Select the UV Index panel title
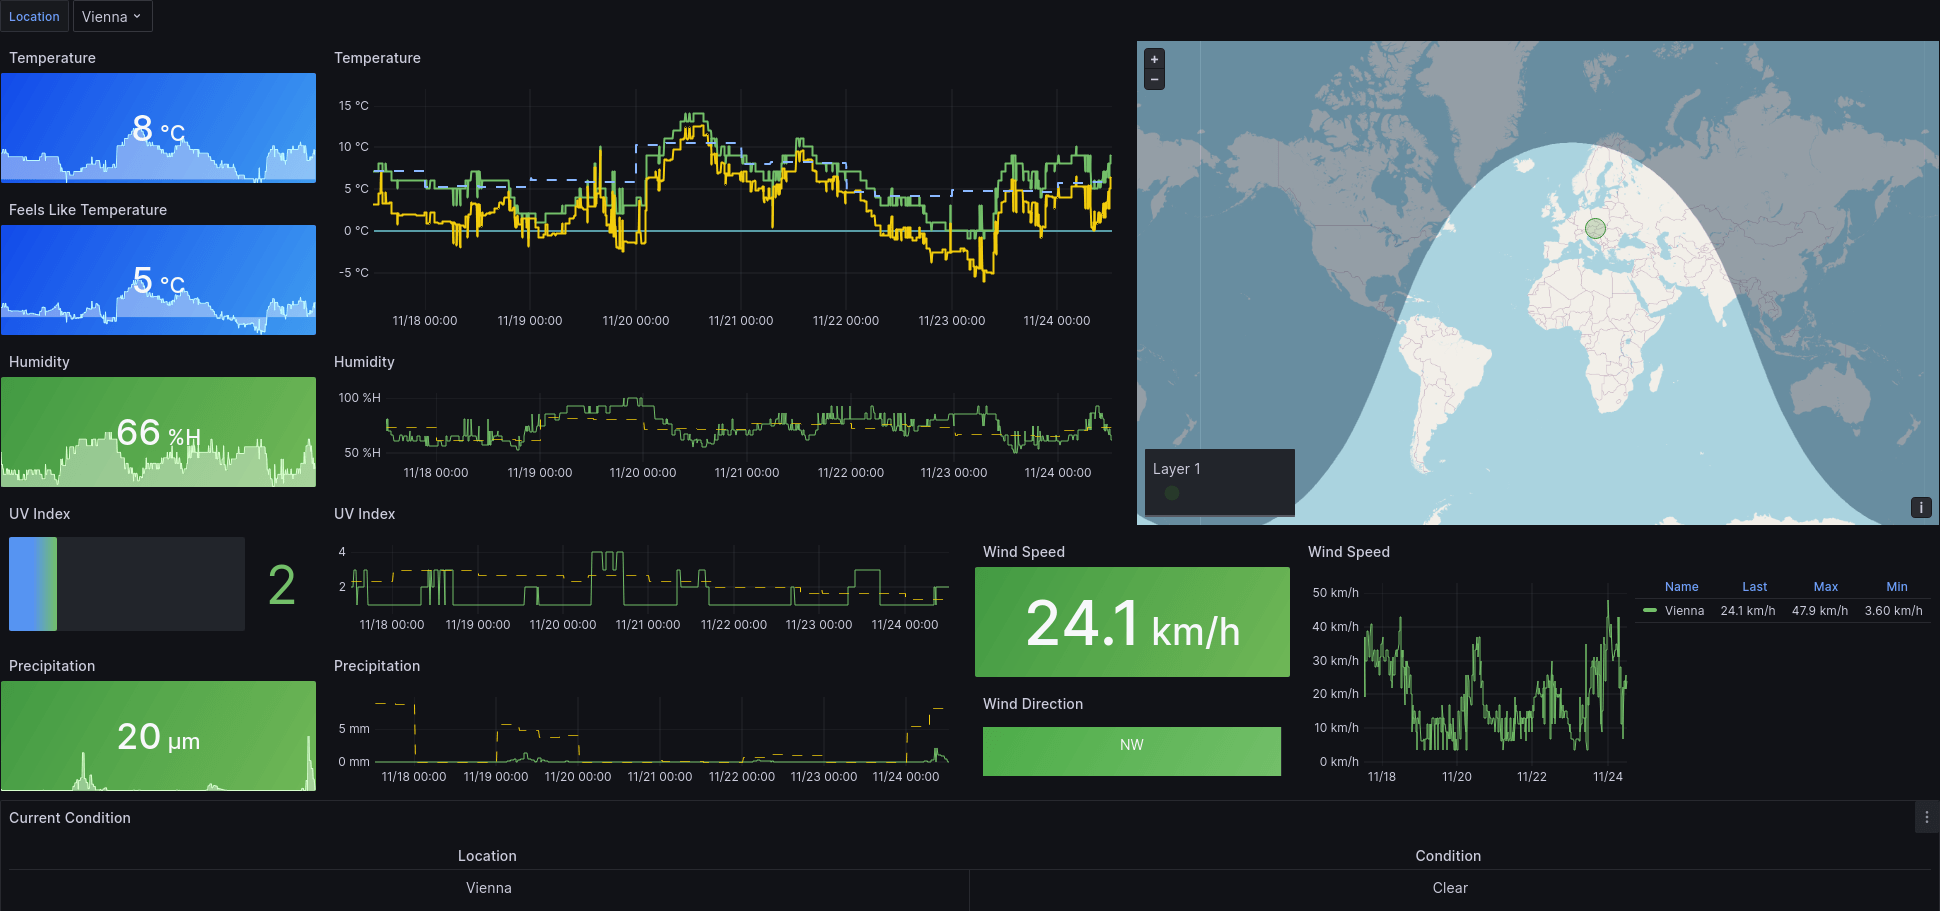Screen dimensions: 1940x911 coord(39,513)
